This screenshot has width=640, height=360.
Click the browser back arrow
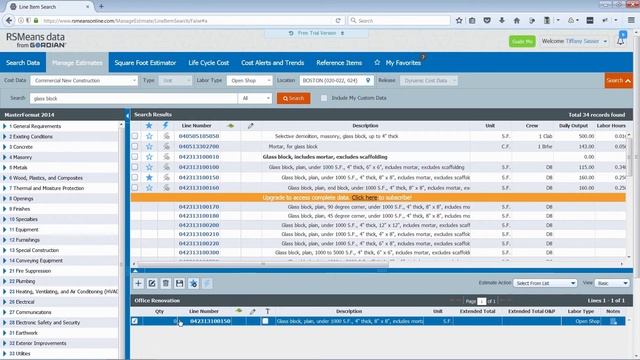point(9,20)
